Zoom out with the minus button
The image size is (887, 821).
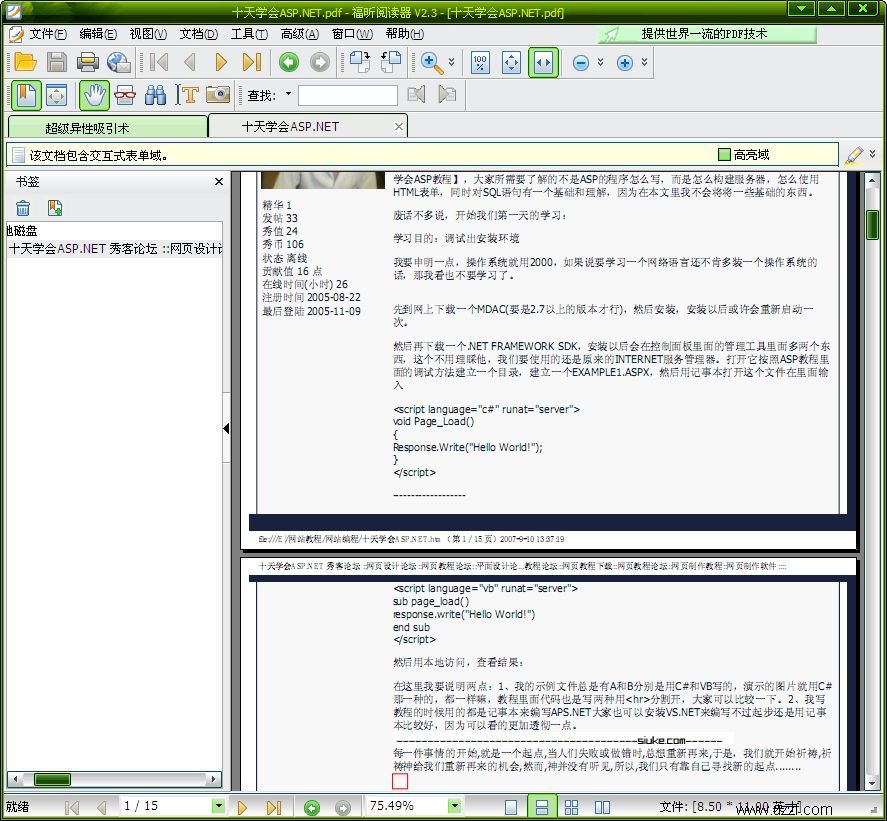coord(580,62)
